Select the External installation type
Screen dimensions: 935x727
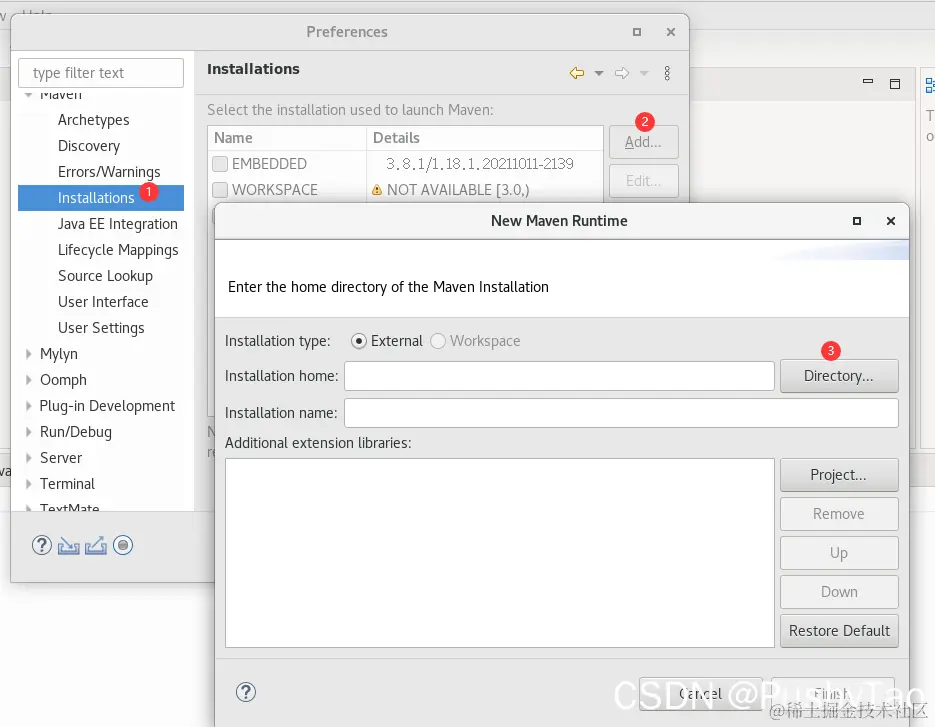coord(359,341)
